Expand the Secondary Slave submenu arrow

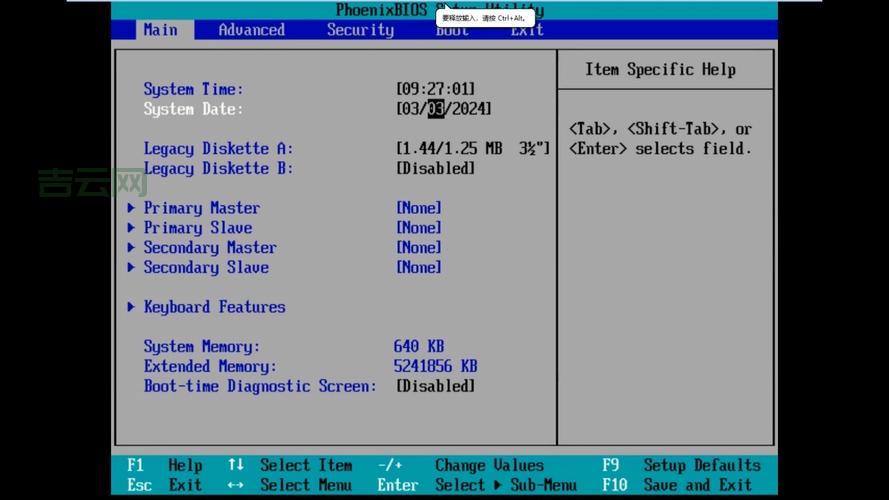pos(131,268)
